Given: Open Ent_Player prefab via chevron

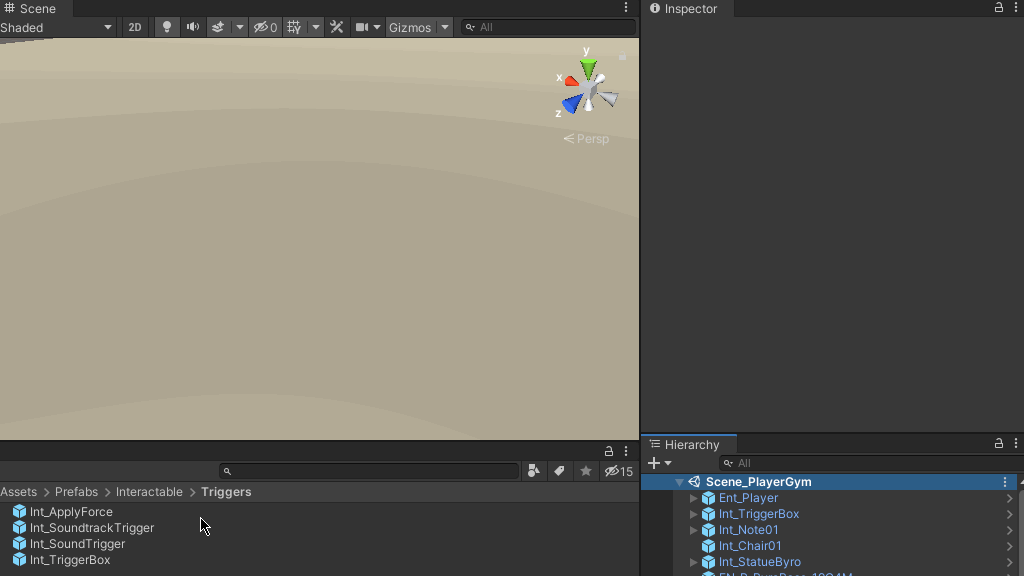Looking at the screenshot, I should coord(1010,498).
